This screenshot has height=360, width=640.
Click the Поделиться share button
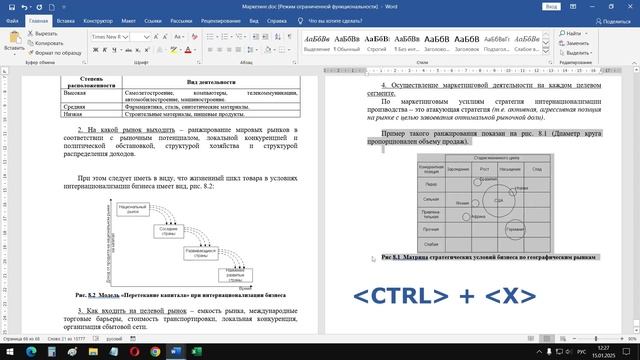[x=613, y=21]
